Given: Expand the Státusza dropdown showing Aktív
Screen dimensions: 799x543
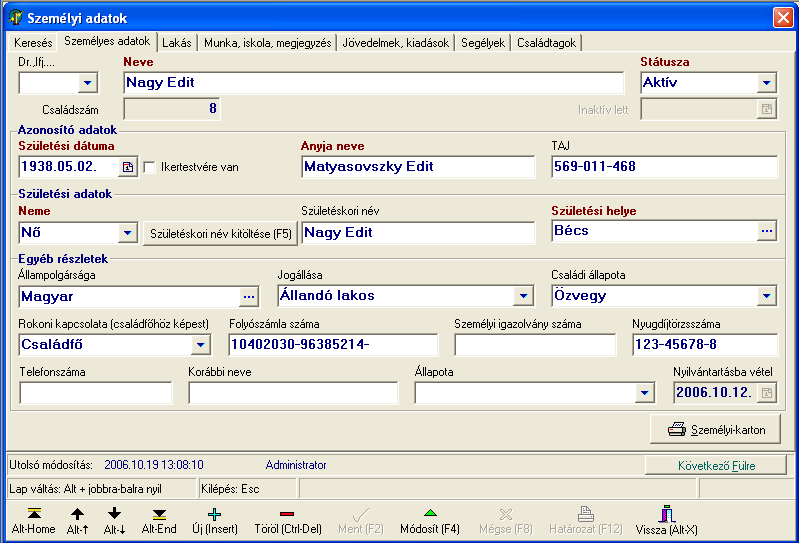Looking at the screenshot, I should point(766,83).
